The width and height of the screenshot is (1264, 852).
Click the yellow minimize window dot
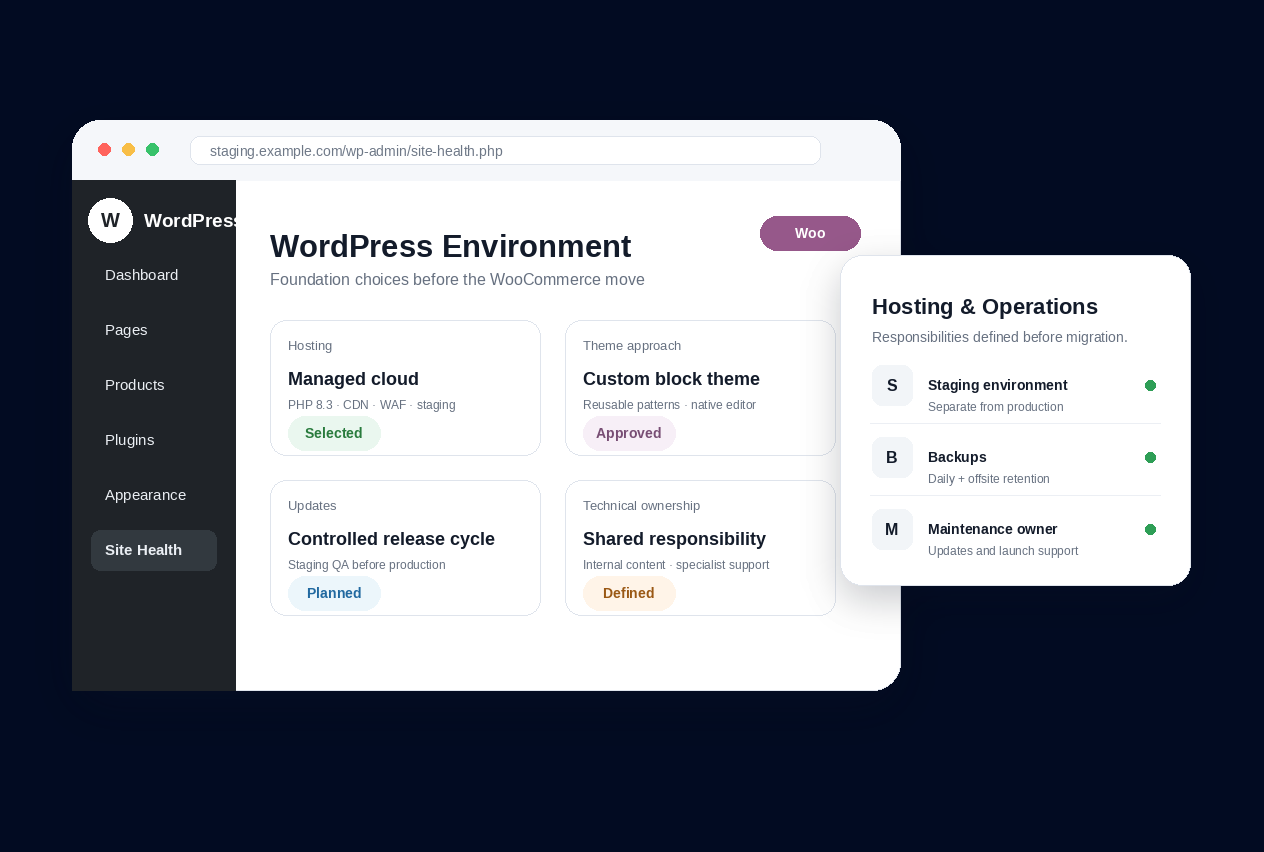[128, 150]
